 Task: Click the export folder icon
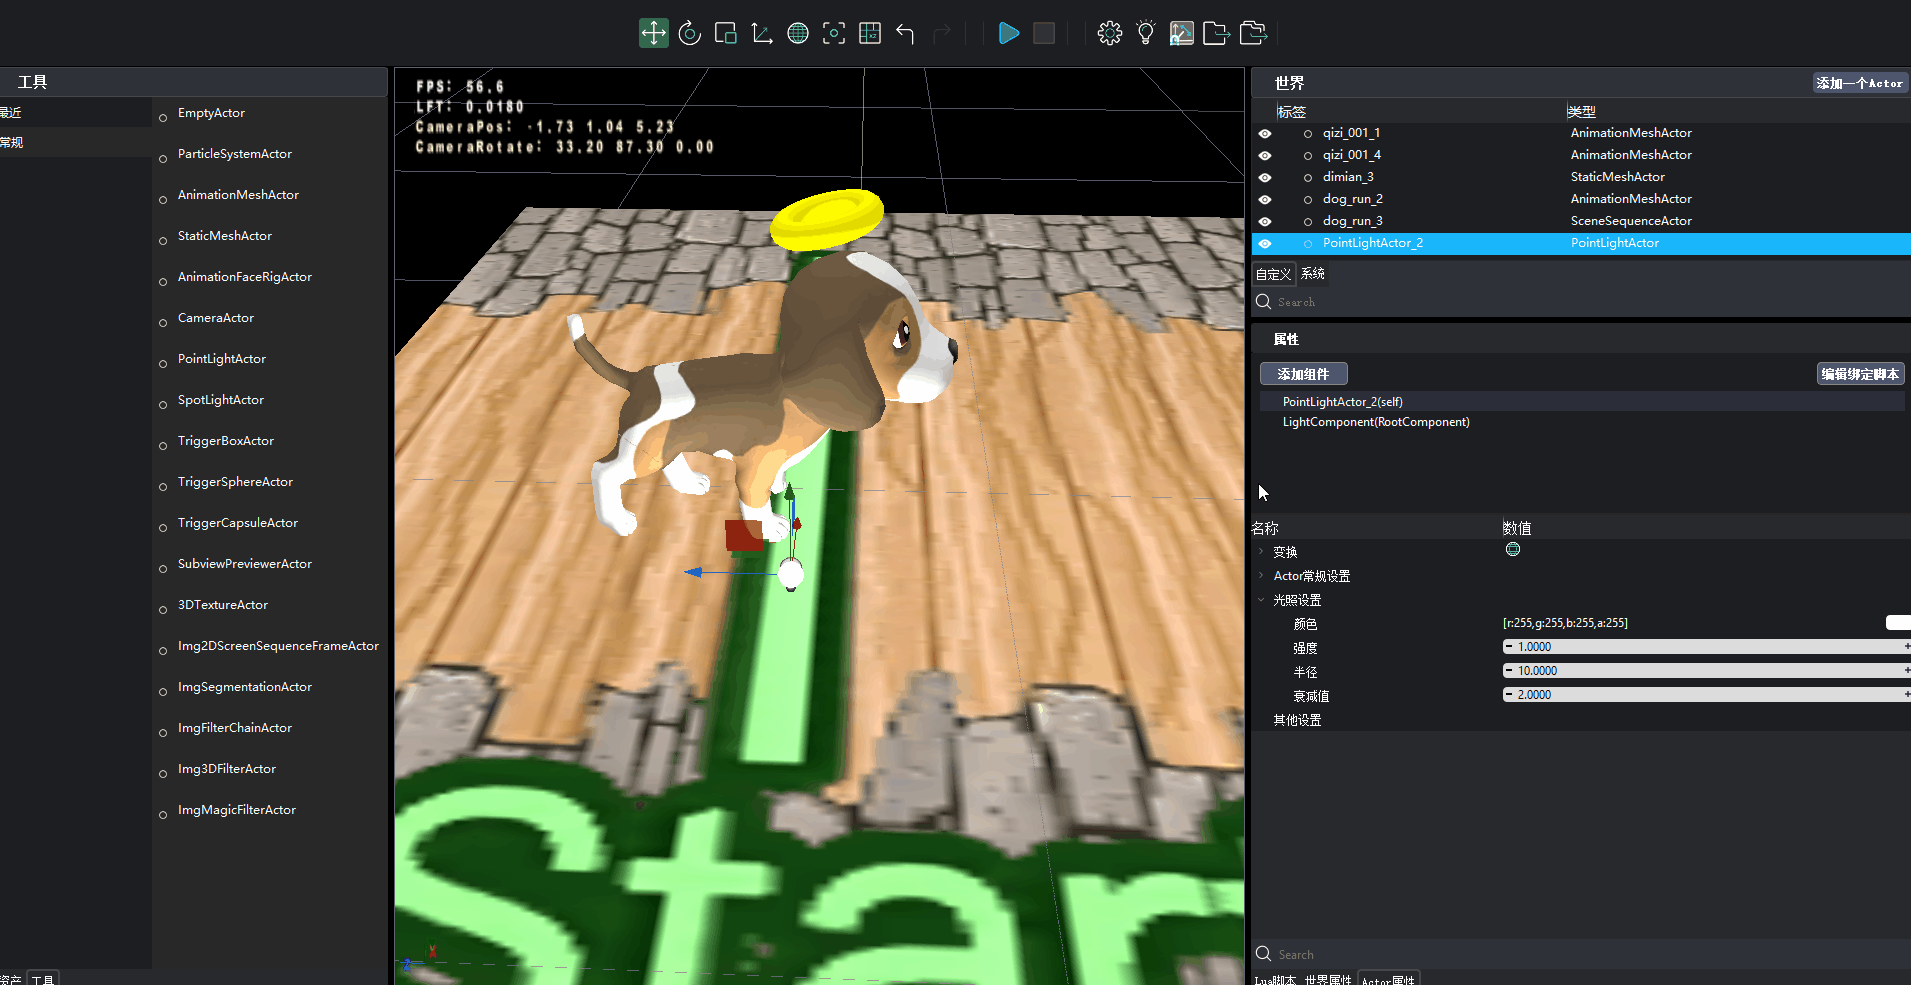[1217, 33]
